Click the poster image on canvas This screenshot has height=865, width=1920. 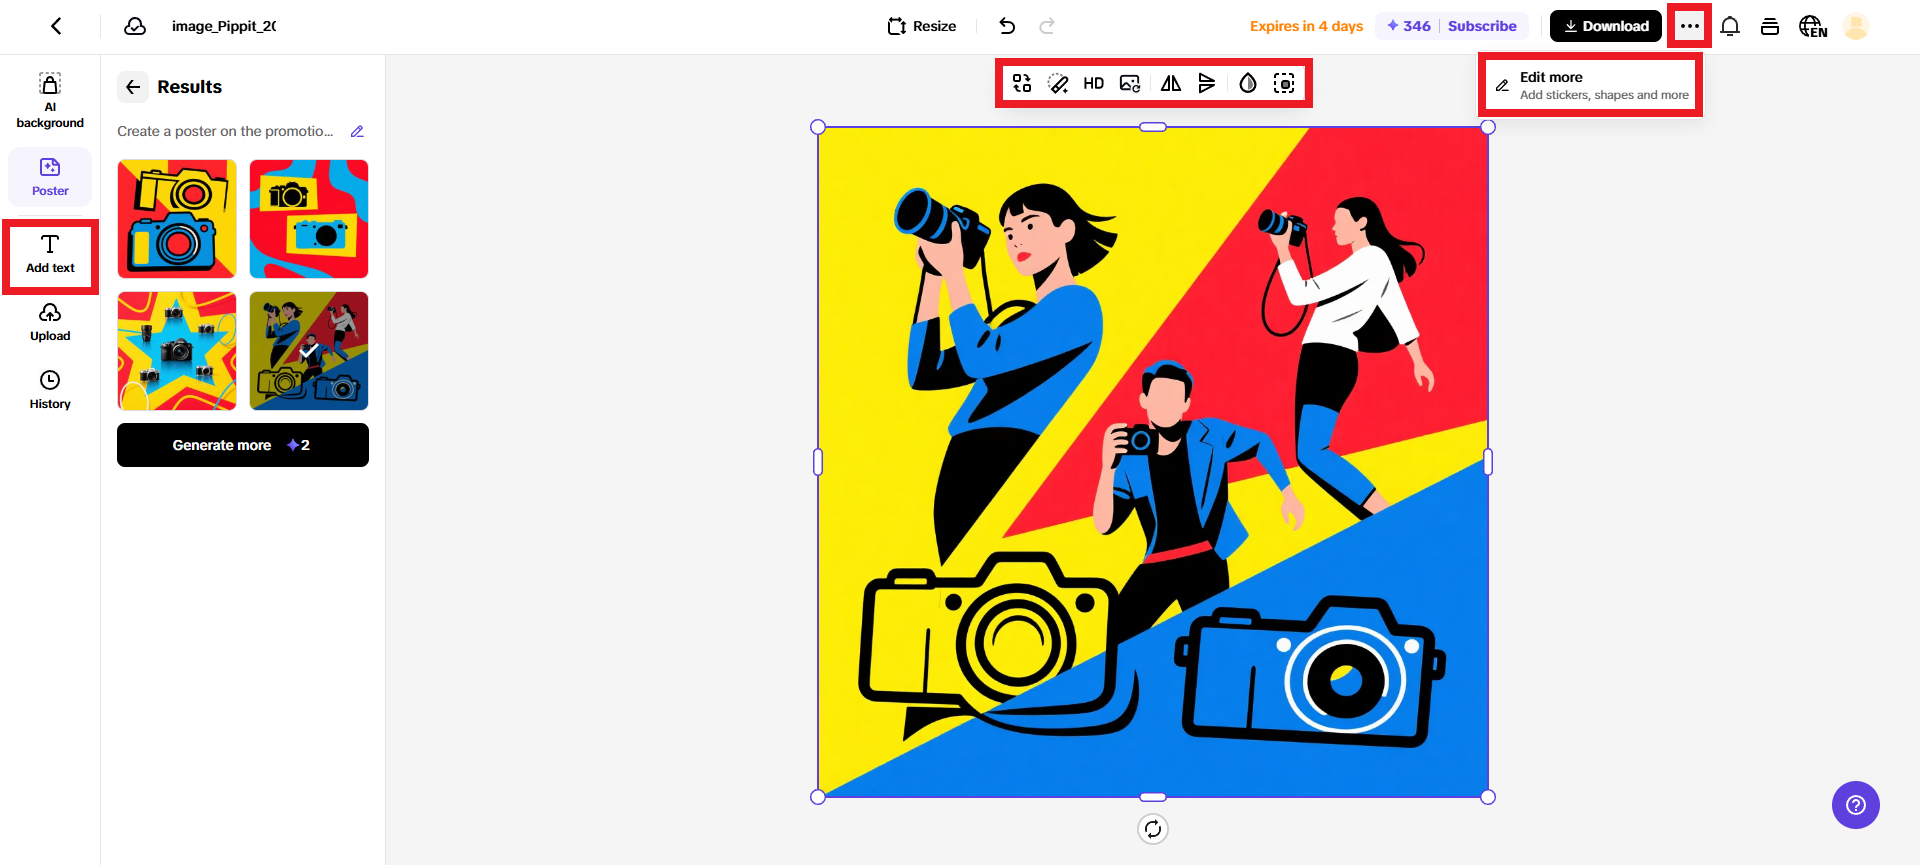[1153, 462]
